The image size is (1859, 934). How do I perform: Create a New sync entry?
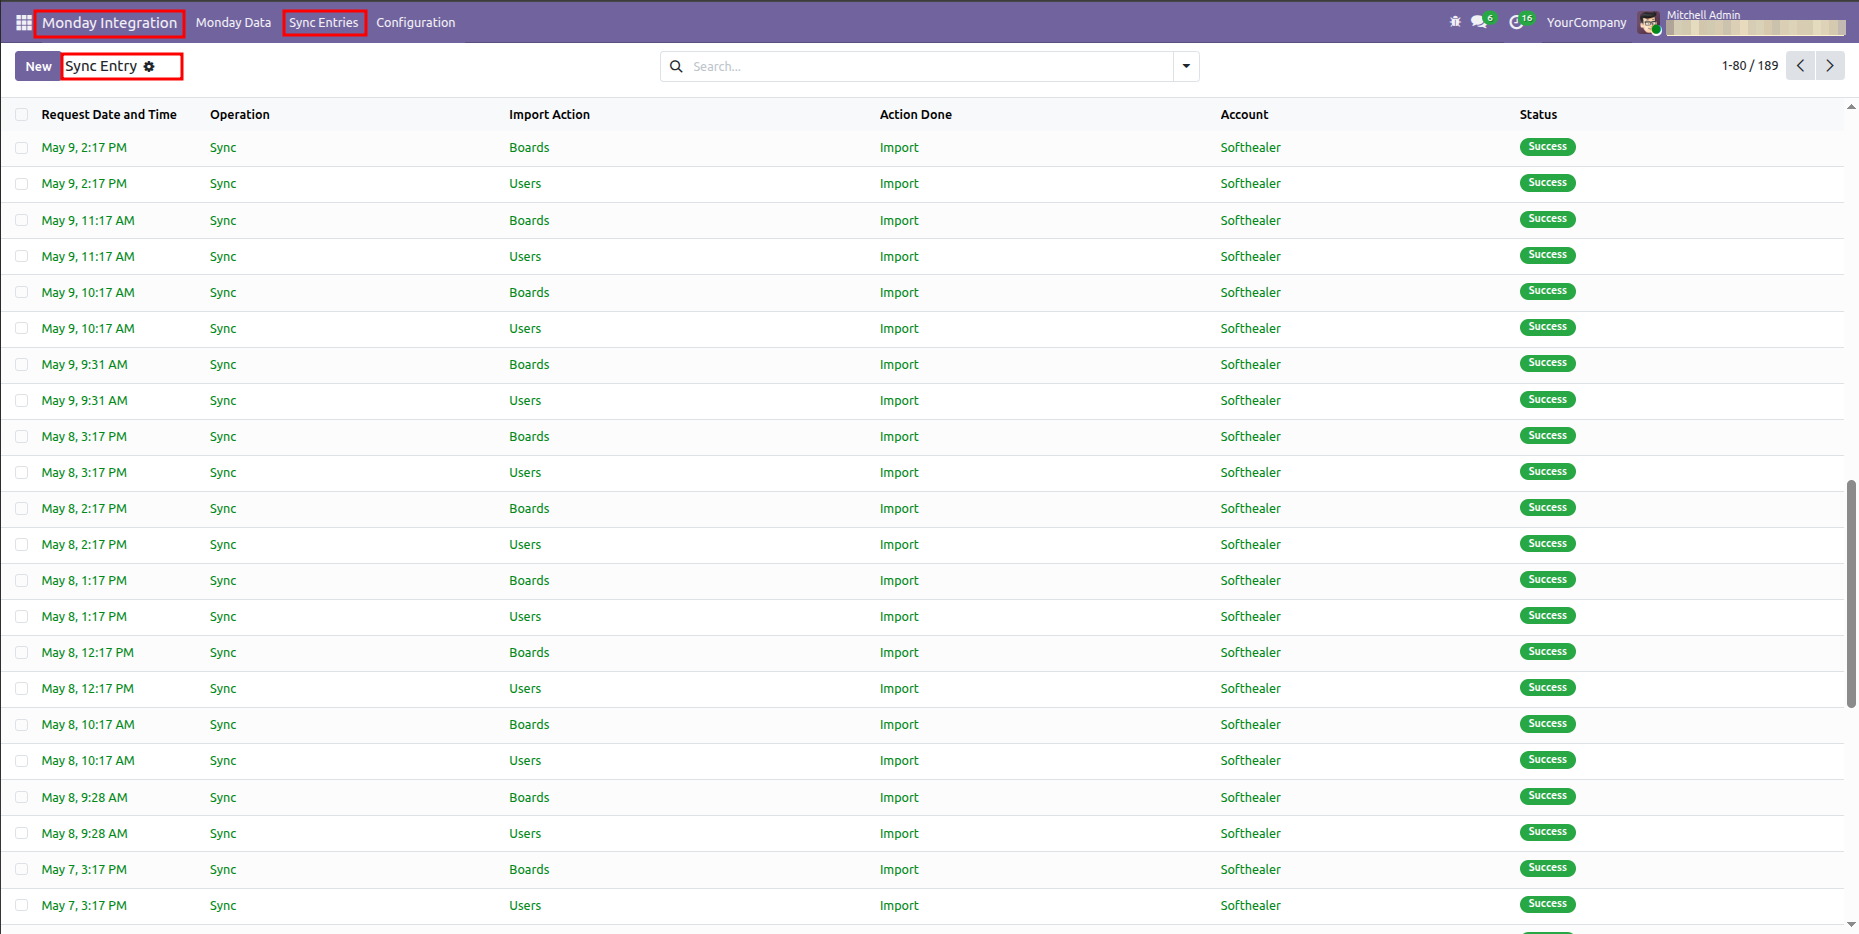point(38,66)
